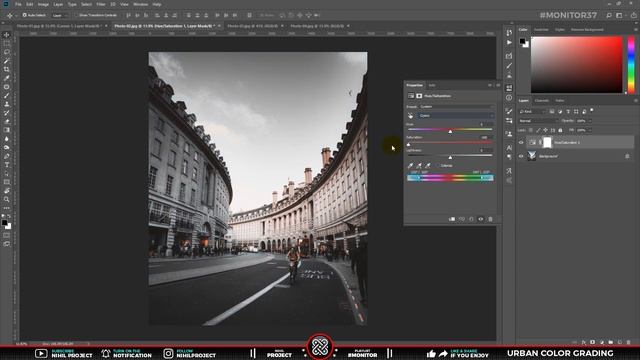Screen dimensions: 640x360
Task: Open the Fill value dropdown arrow
Action: 590,131
